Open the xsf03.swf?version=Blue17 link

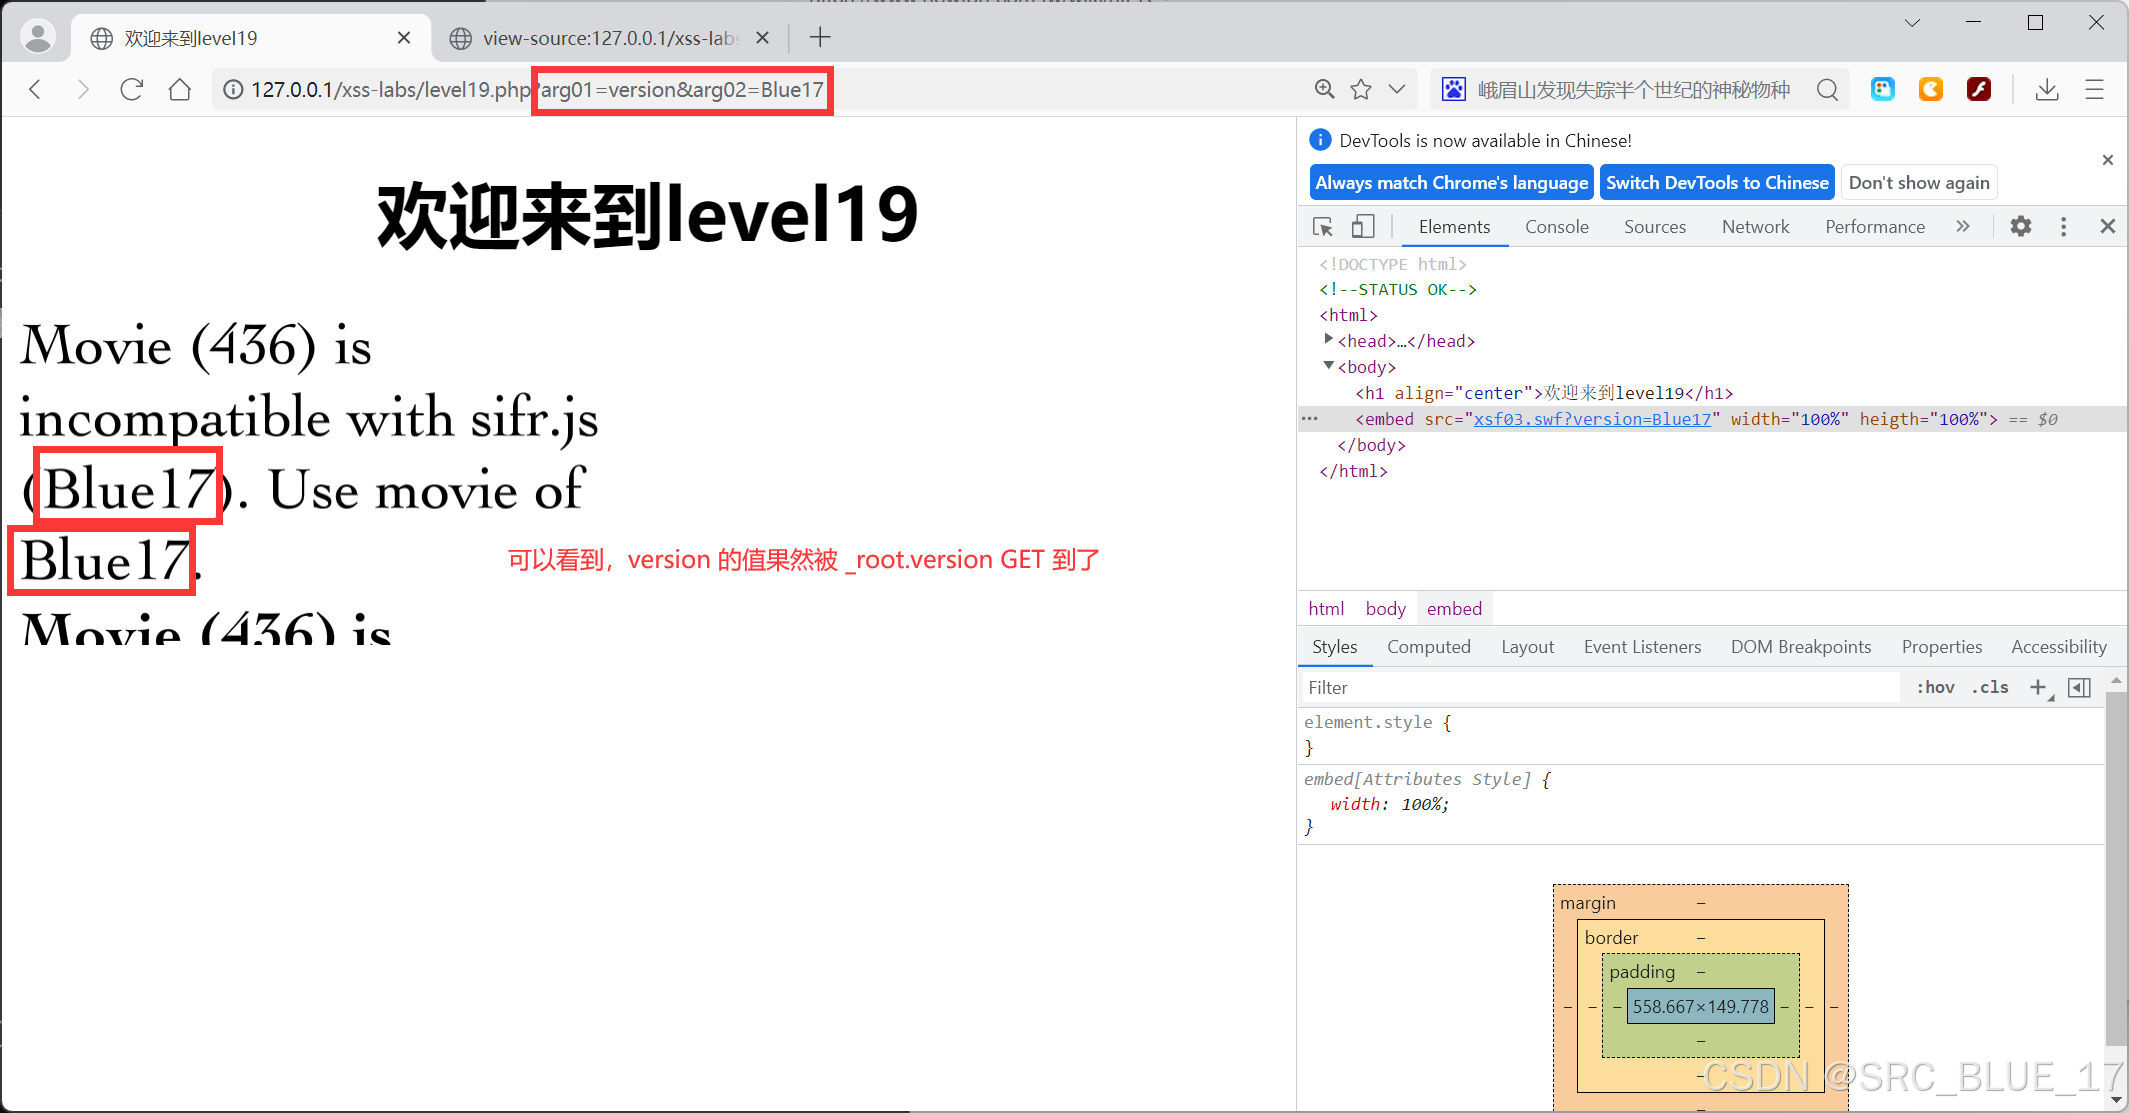tap(1592, 419)
